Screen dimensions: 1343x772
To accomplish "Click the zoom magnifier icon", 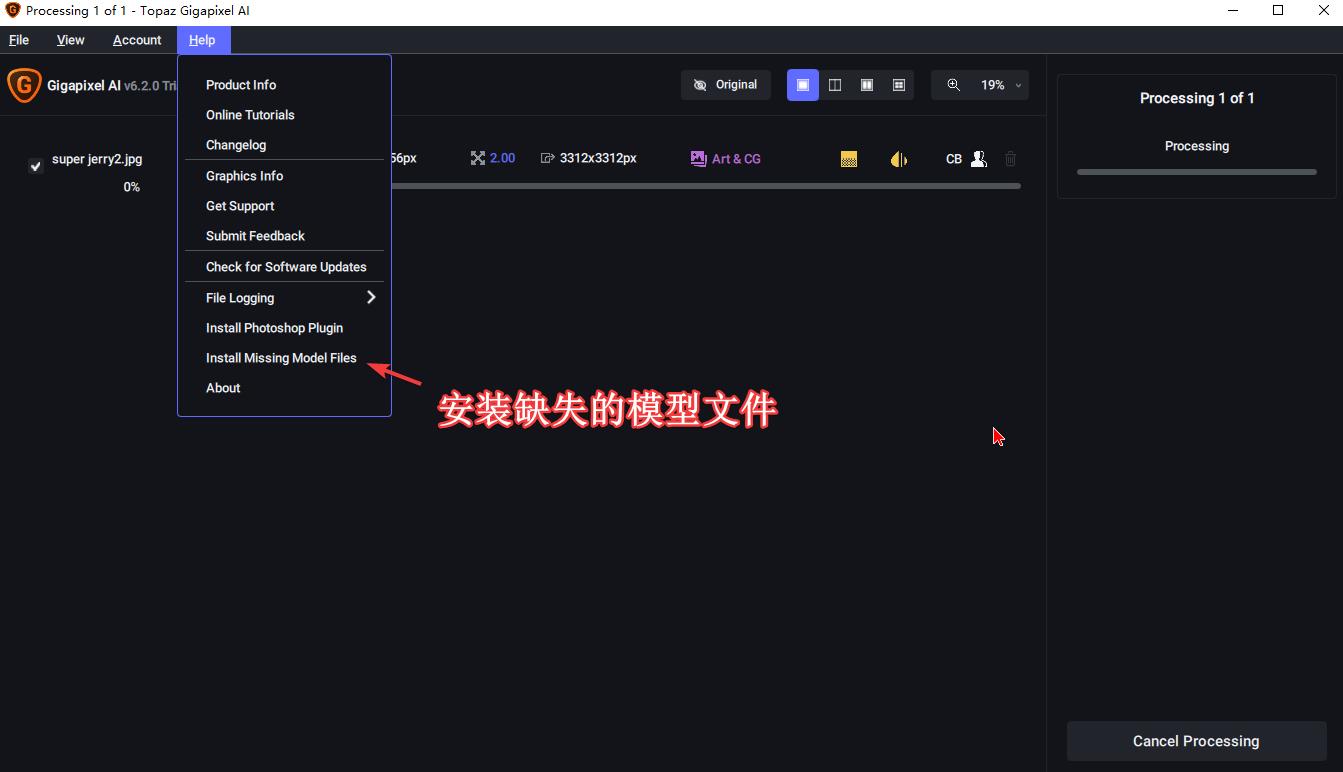I will point(954,85).
